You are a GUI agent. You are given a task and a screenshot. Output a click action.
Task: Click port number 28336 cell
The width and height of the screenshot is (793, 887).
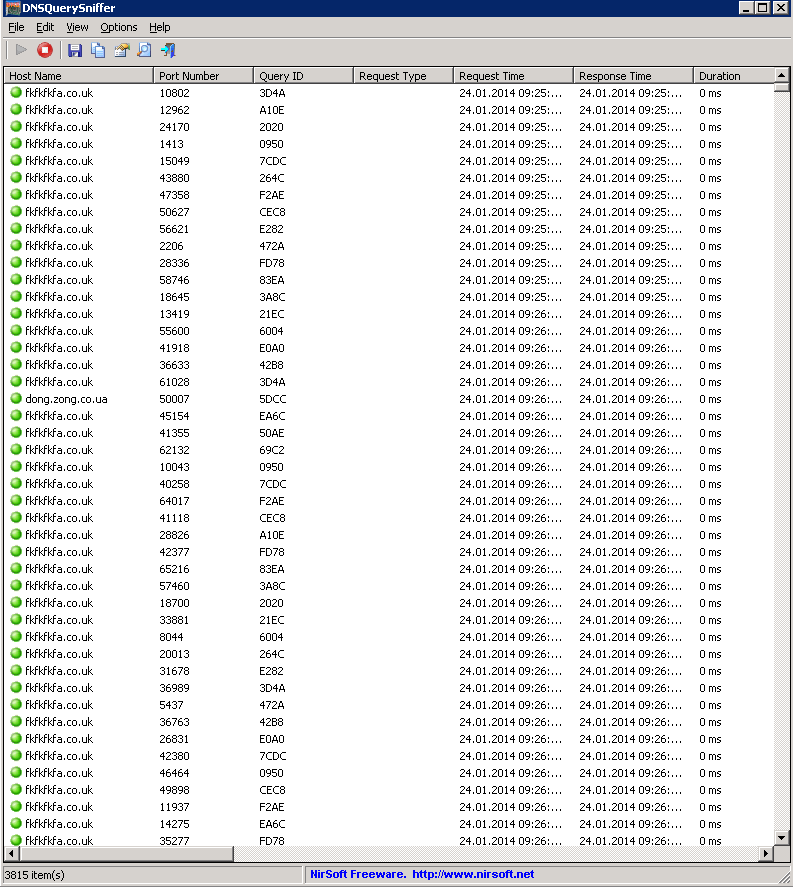pyautogui.click(x=174, y=262)
